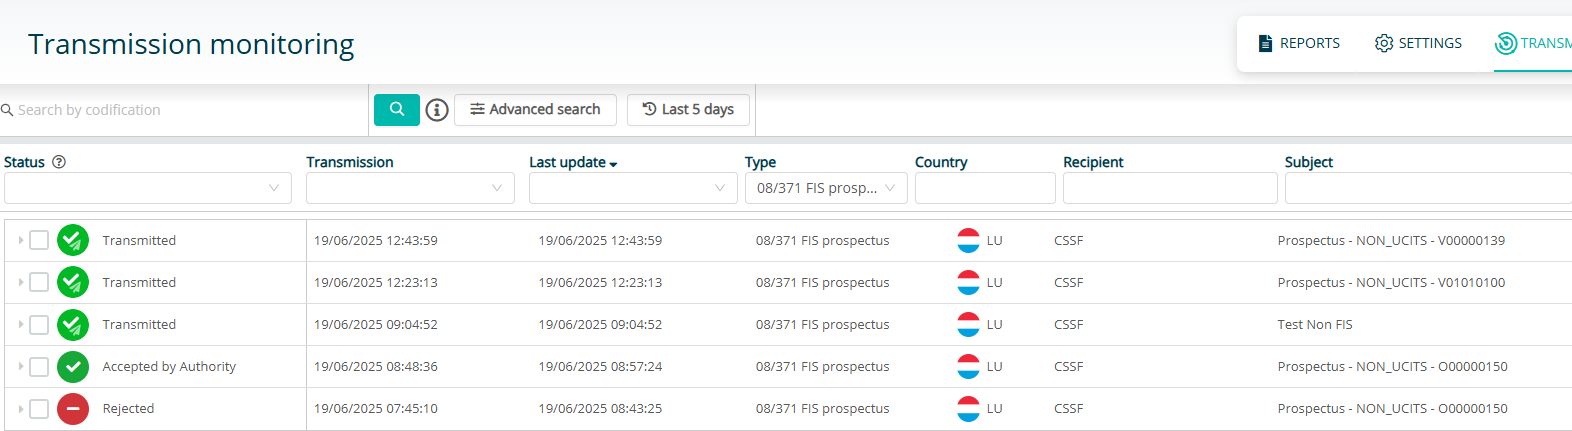Expand the Rejected row details arrow
The height and width of the screenshot is (431, 1572).
coord(20,409)
